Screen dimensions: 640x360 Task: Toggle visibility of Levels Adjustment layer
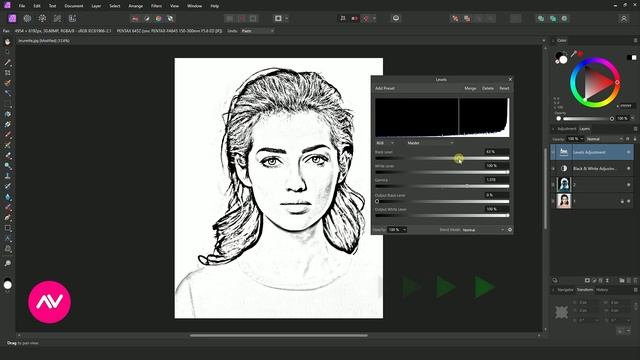(629, 152)
